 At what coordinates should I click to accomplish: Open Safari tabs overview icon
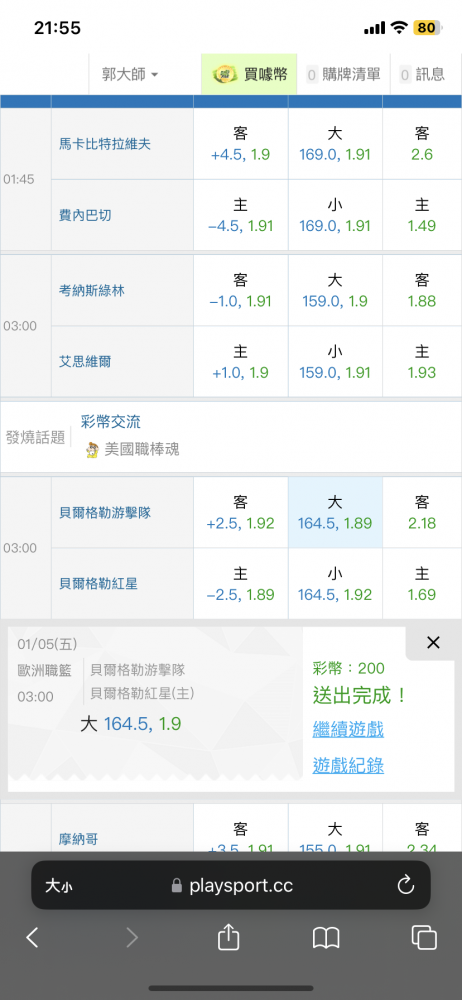[424, 938]
